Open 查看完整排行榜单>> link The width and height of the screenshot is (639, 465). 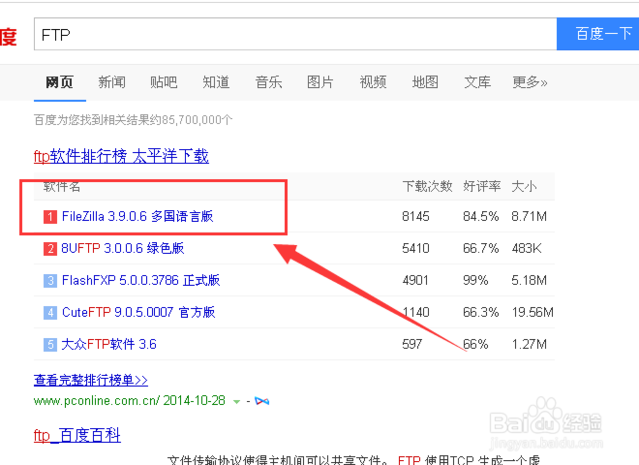tap(91, 380)
